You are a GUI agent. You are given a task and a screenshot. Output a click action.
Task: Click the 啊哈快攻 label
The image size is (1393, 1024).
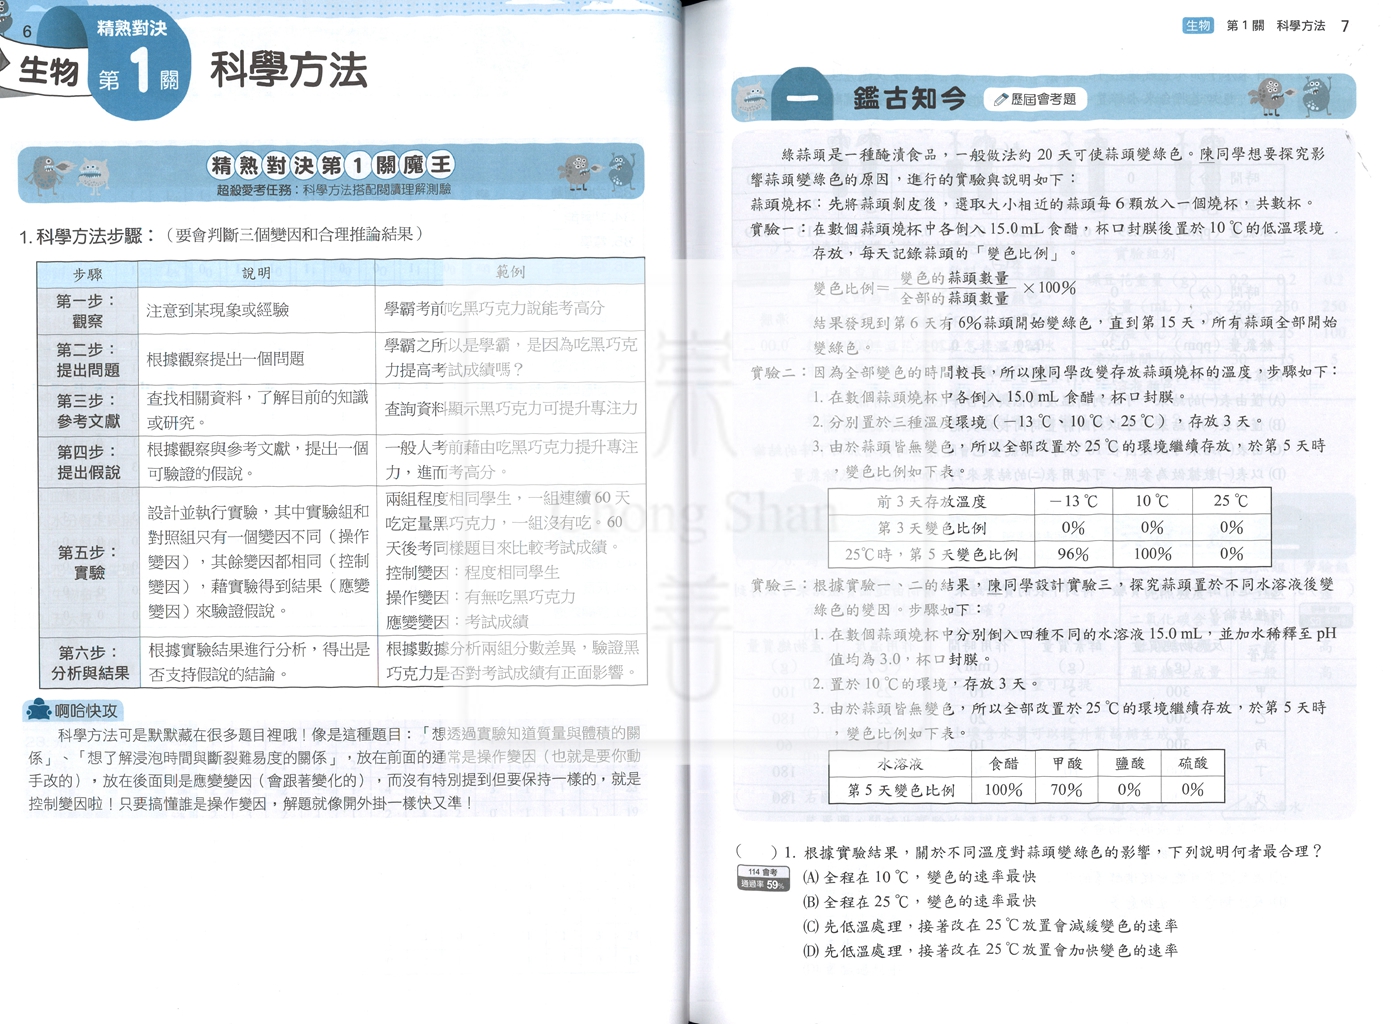coord(86,711)
